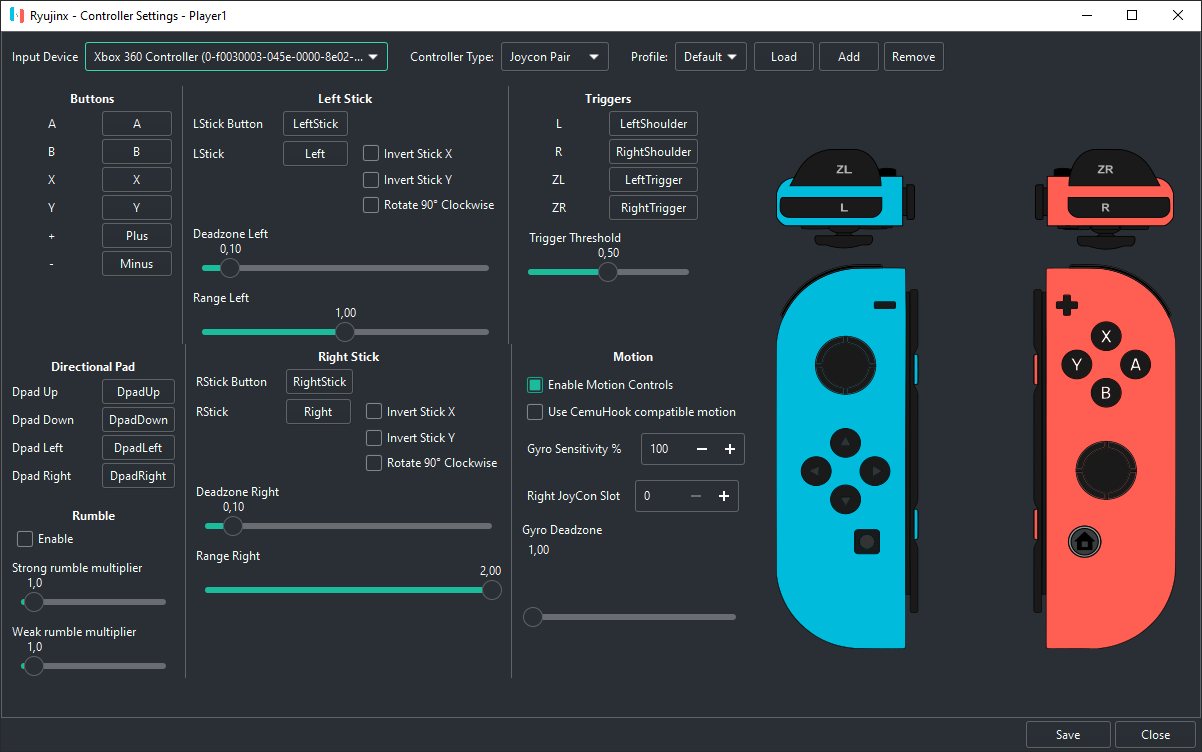Enable the Rumble checkbox

[x=25, y=539]
